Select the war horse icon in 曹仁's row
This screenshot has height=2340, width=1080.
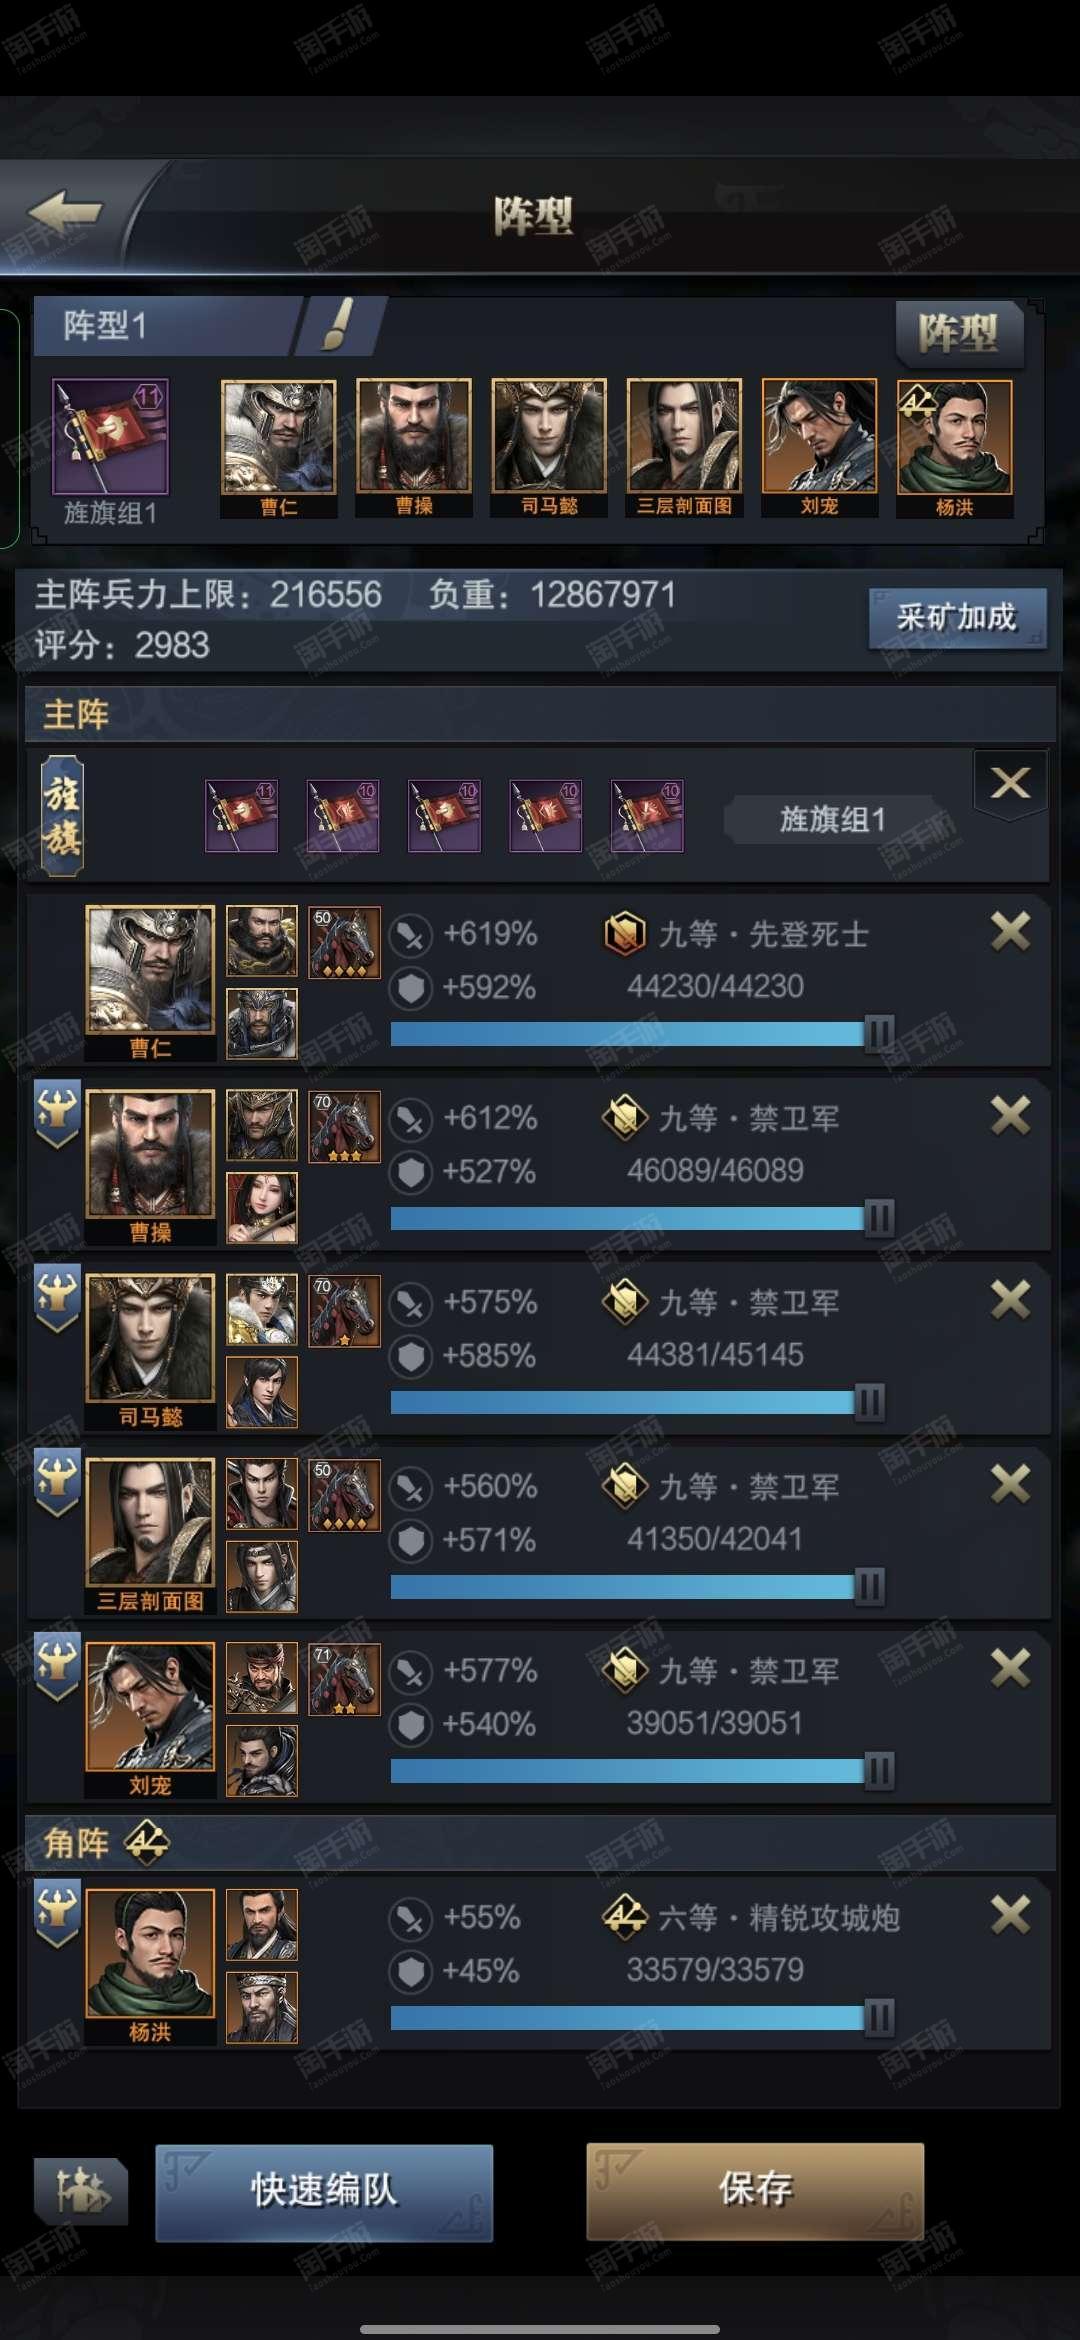tap(344, 942)
